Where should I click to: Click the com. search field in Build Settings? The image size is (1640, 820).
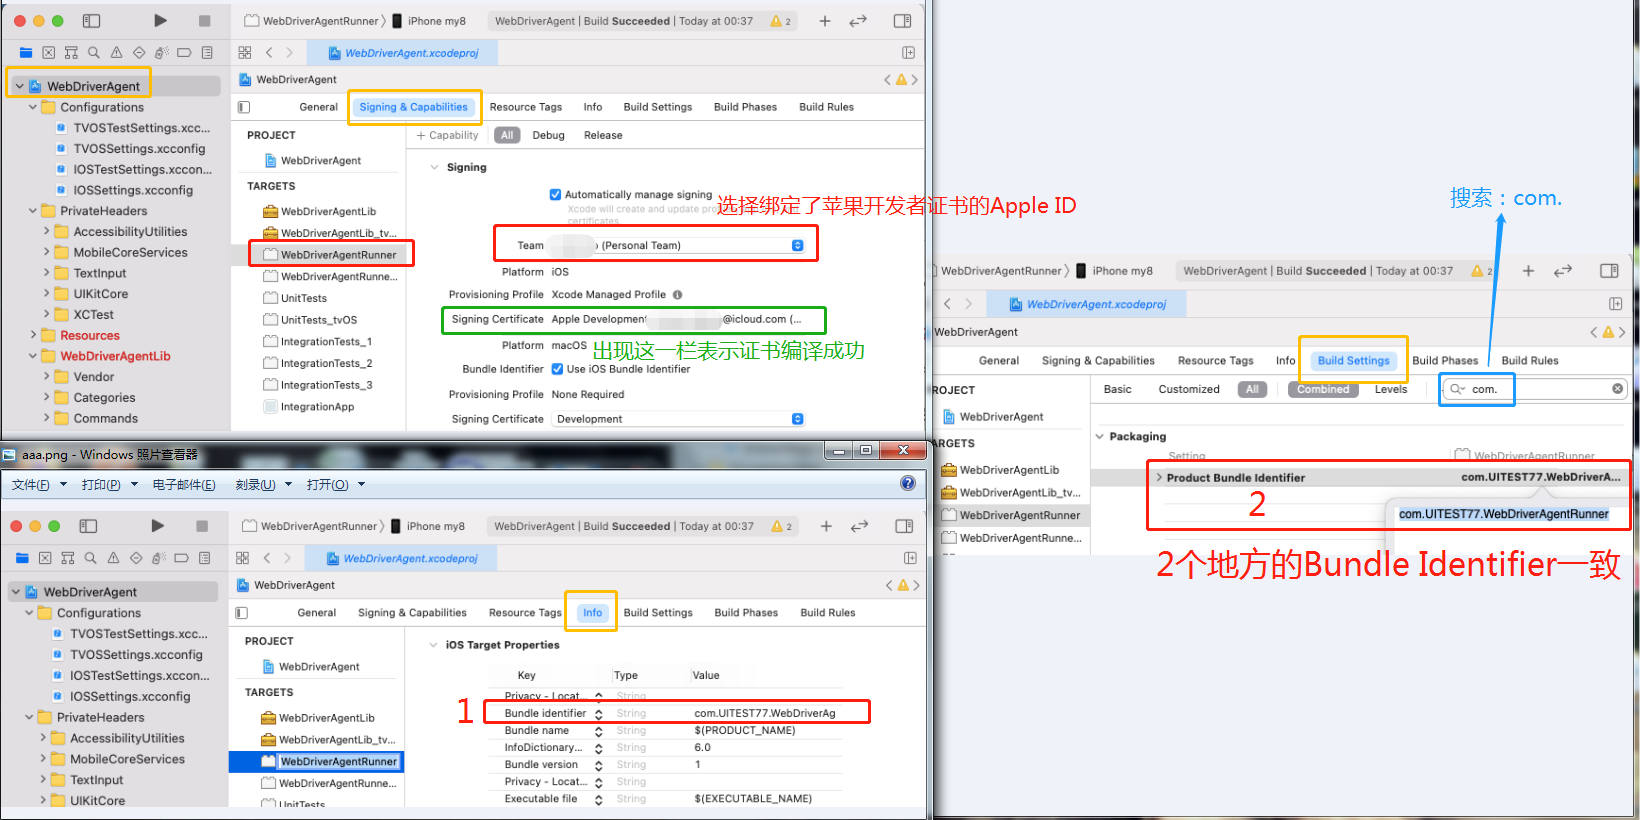[x=1533, y=389]
